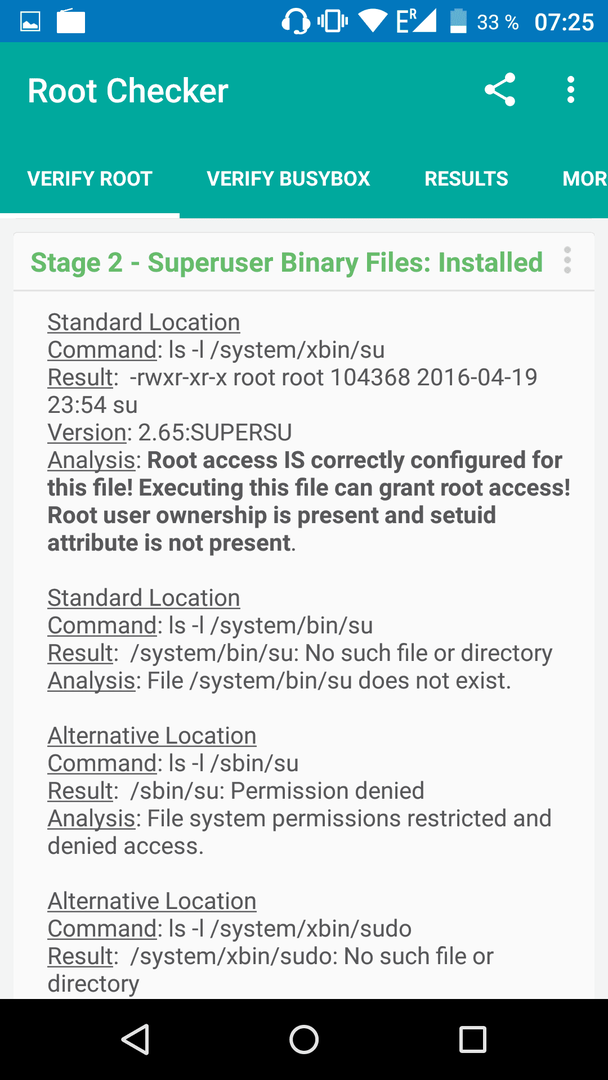
Task: Switch to the VERIFY BUSYBOX tab
Action: (289, 179)
